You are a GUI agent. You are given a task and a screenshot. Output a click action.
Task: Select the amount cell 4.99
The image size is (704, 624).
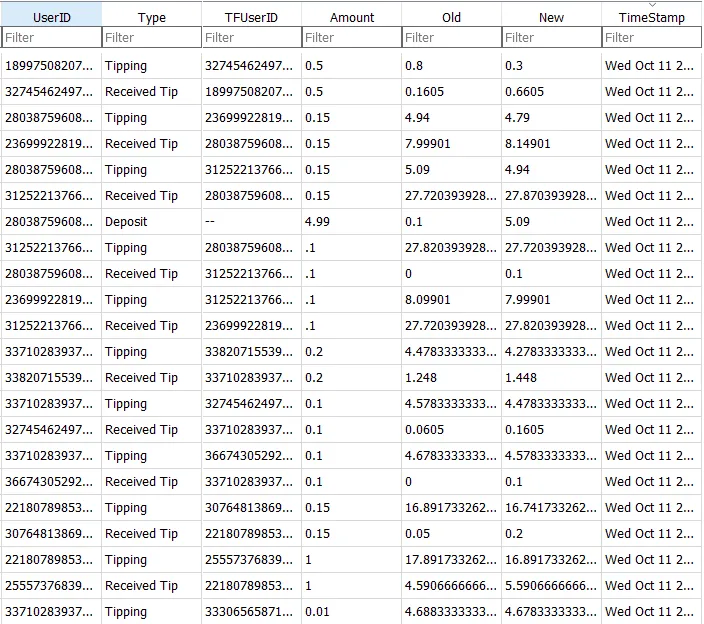(x=352, y=221)
